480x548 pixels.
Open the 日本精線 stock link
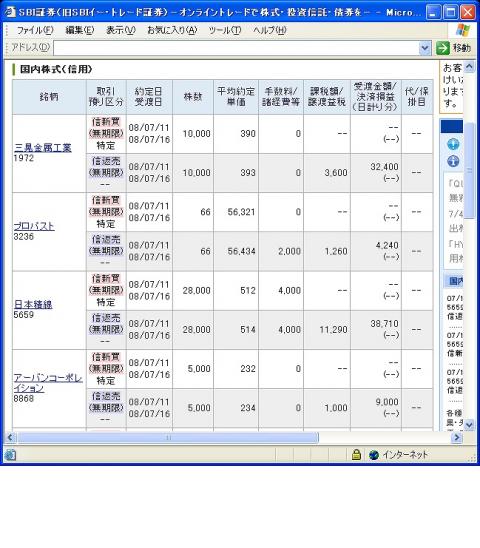33,304
